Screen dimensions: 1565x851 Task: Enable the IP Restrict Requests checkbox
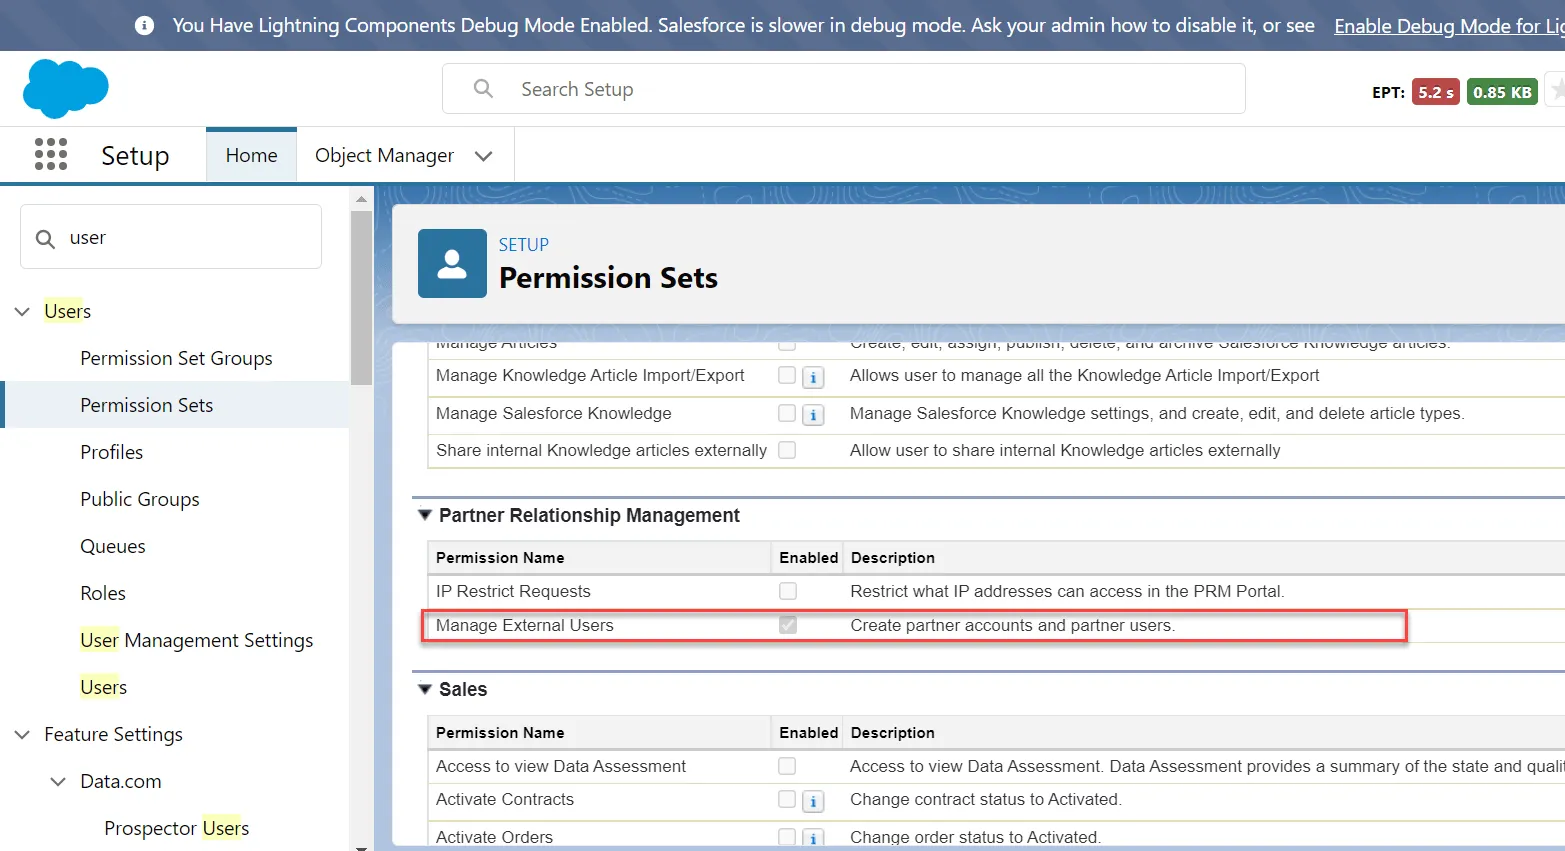click(787, 591)
